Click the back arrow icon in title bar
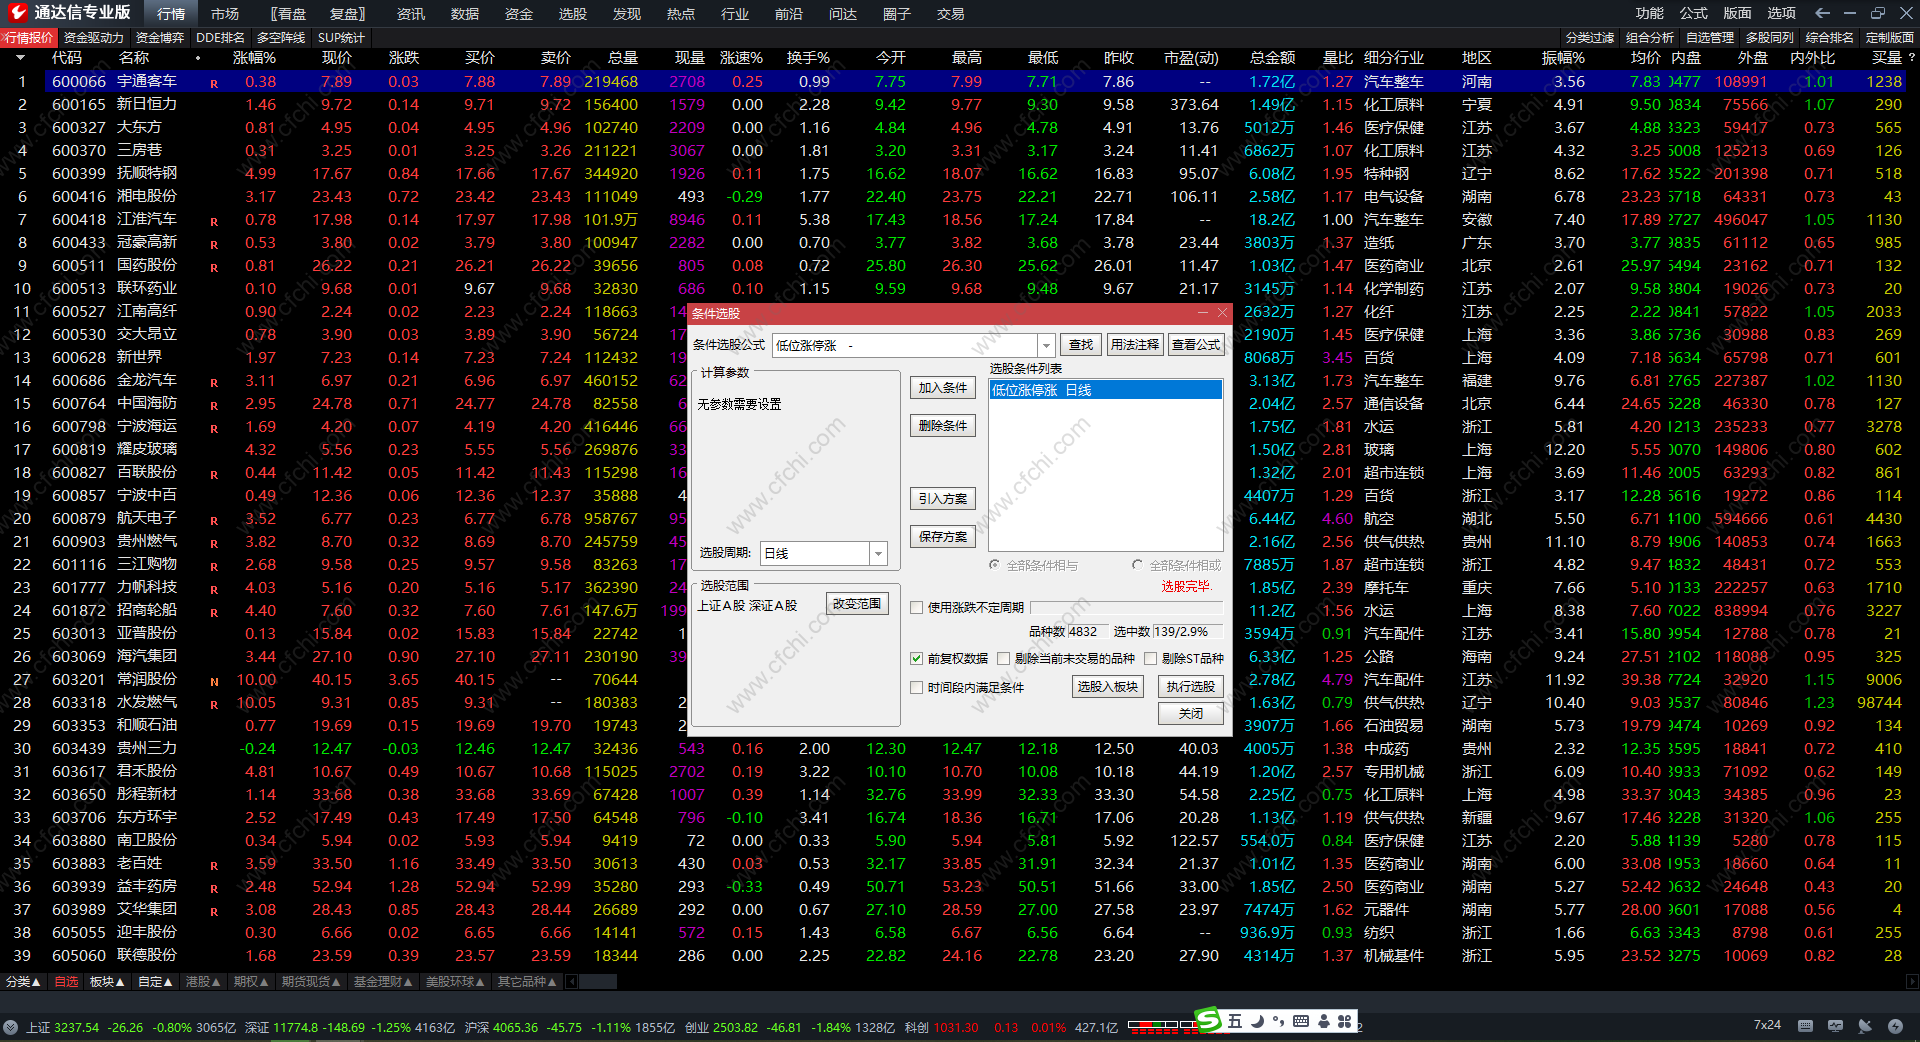Image resolution: width=1920 pixels, height=1042 pixels. tap(1822, 13)
